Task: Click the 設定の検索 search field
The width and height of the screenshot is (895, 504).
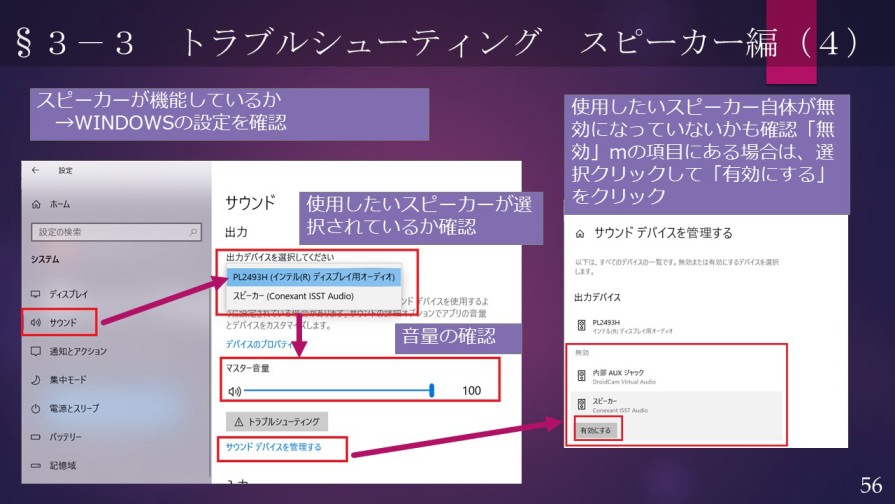Action: pyautogui.click(x=110, y=232)
